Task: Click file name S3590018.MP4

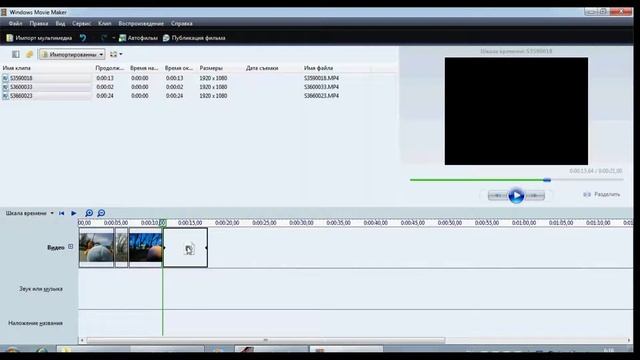Action: [321, 78]
